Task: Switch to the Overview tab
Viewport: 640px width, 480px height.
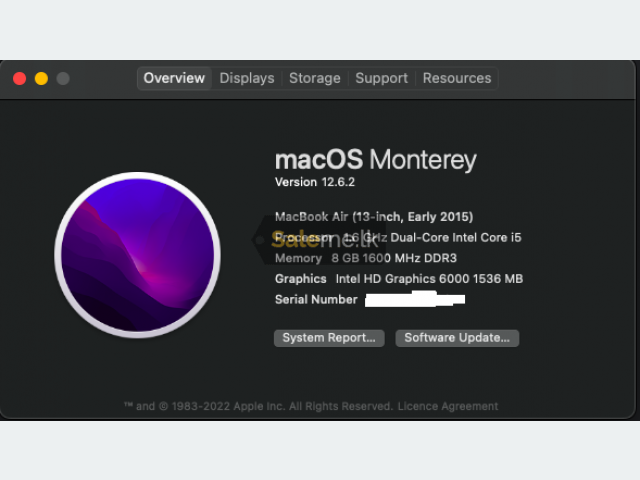Action: [x=174, y=78]
